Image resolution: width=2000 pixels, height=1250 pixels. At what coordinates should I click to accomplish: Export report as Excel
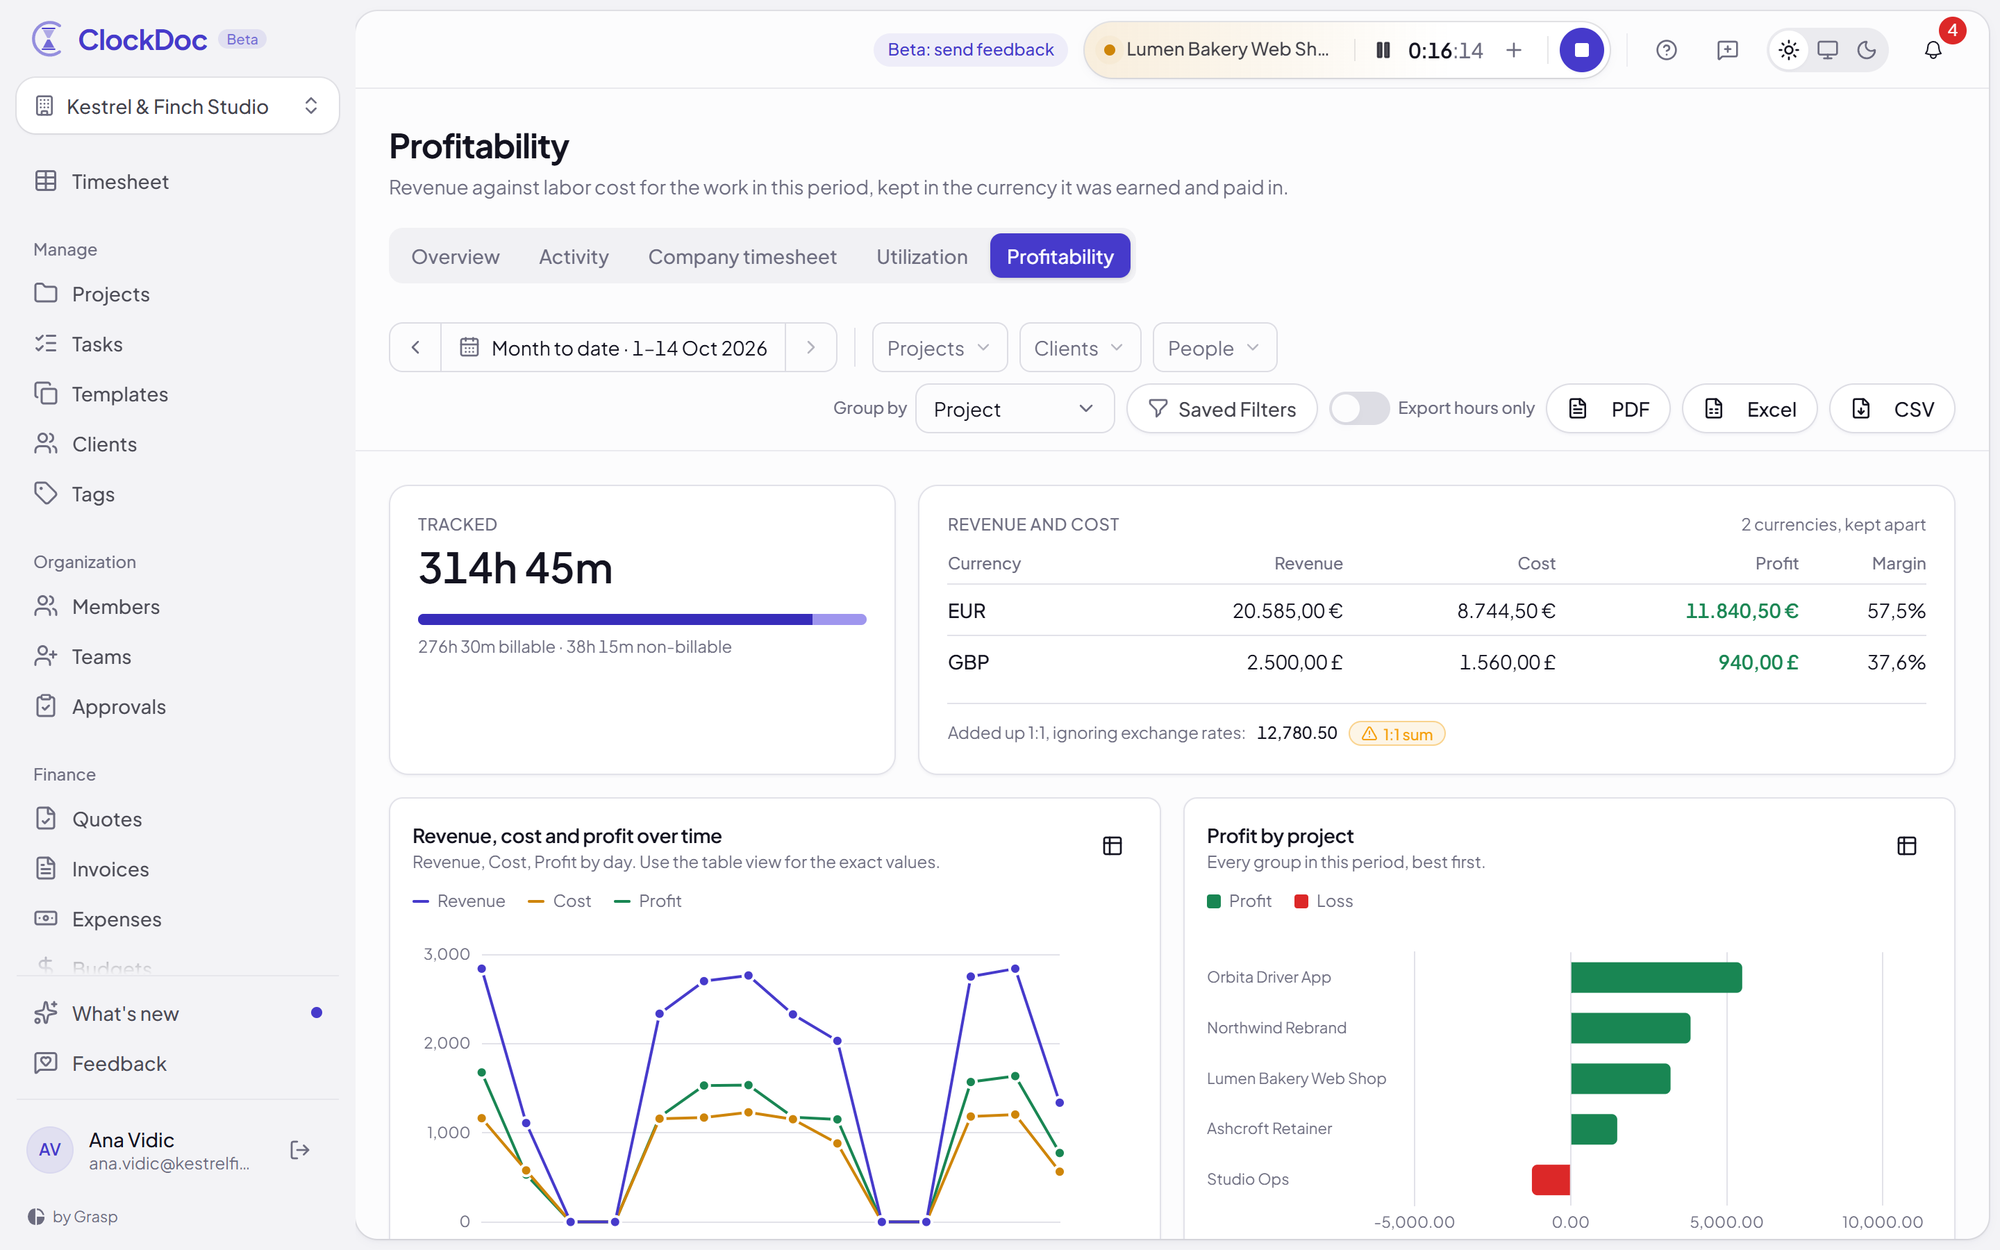(x=1749, y=409)
